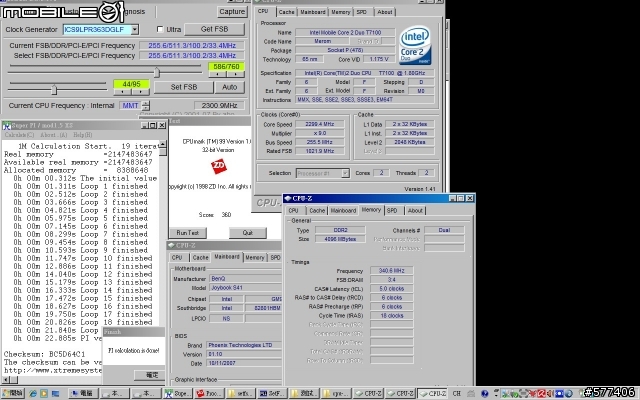Click the Super PI title bar icon
The image size is (640, 400).
[7, 126]
